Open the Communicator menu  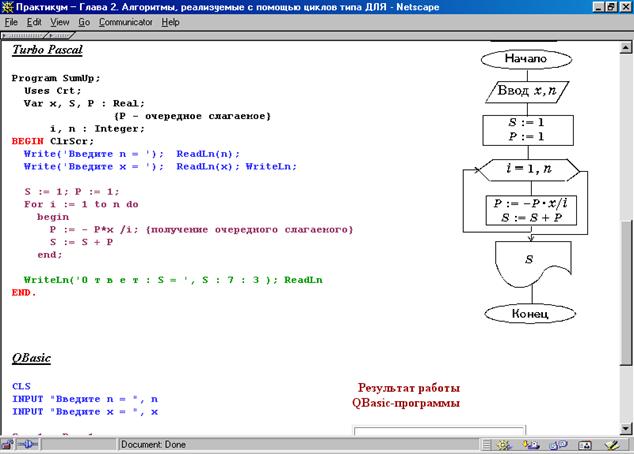click(125, 21)
